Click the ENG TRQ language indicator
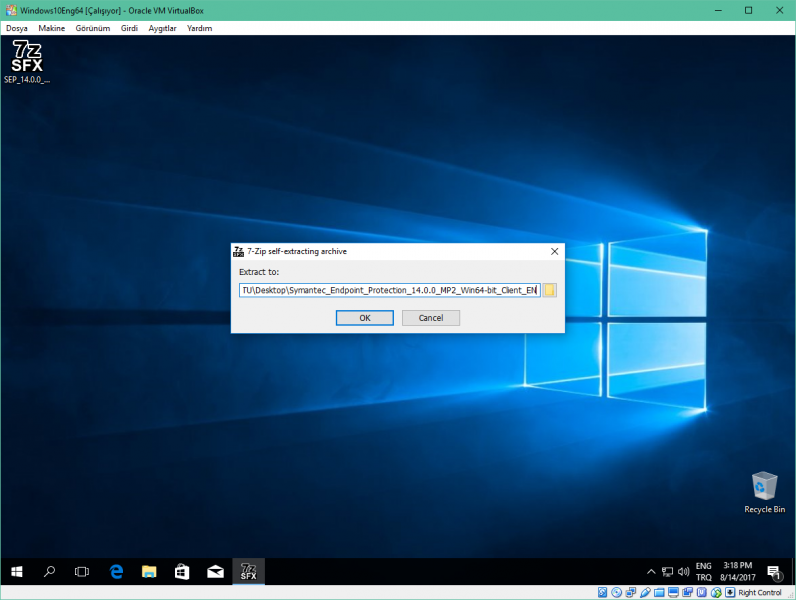This screenshot has width=796, height=600. (x=704, y=572)
